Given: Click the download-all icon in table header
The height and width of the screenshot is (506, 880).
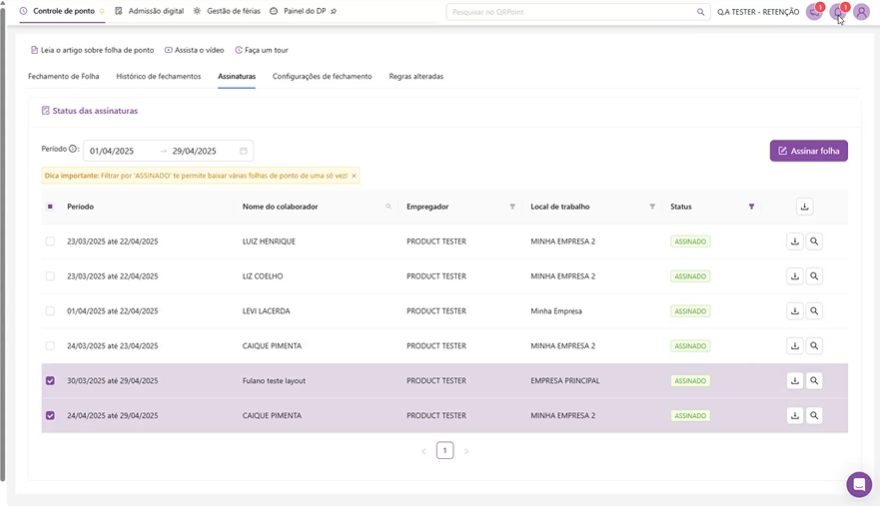Looking at the screenshot, I should (x=805, y=206).
